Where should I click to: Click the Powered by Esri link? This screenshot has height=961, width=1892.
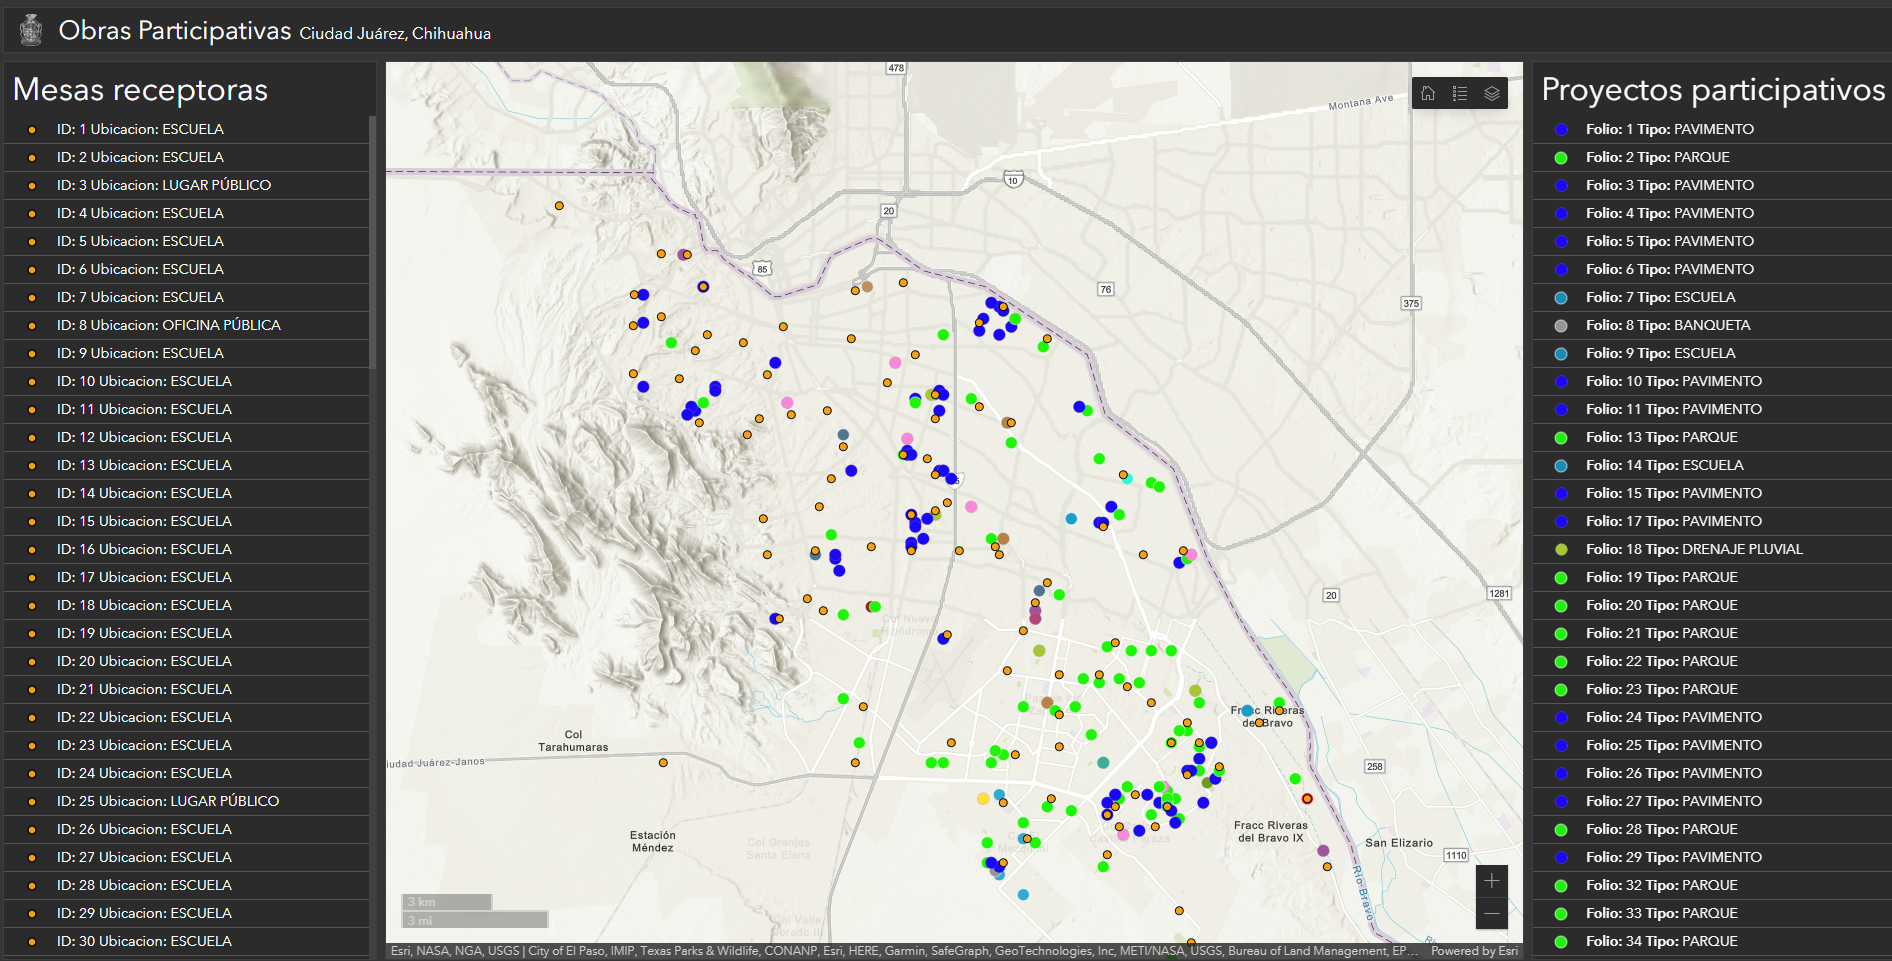coord(1473,951)
